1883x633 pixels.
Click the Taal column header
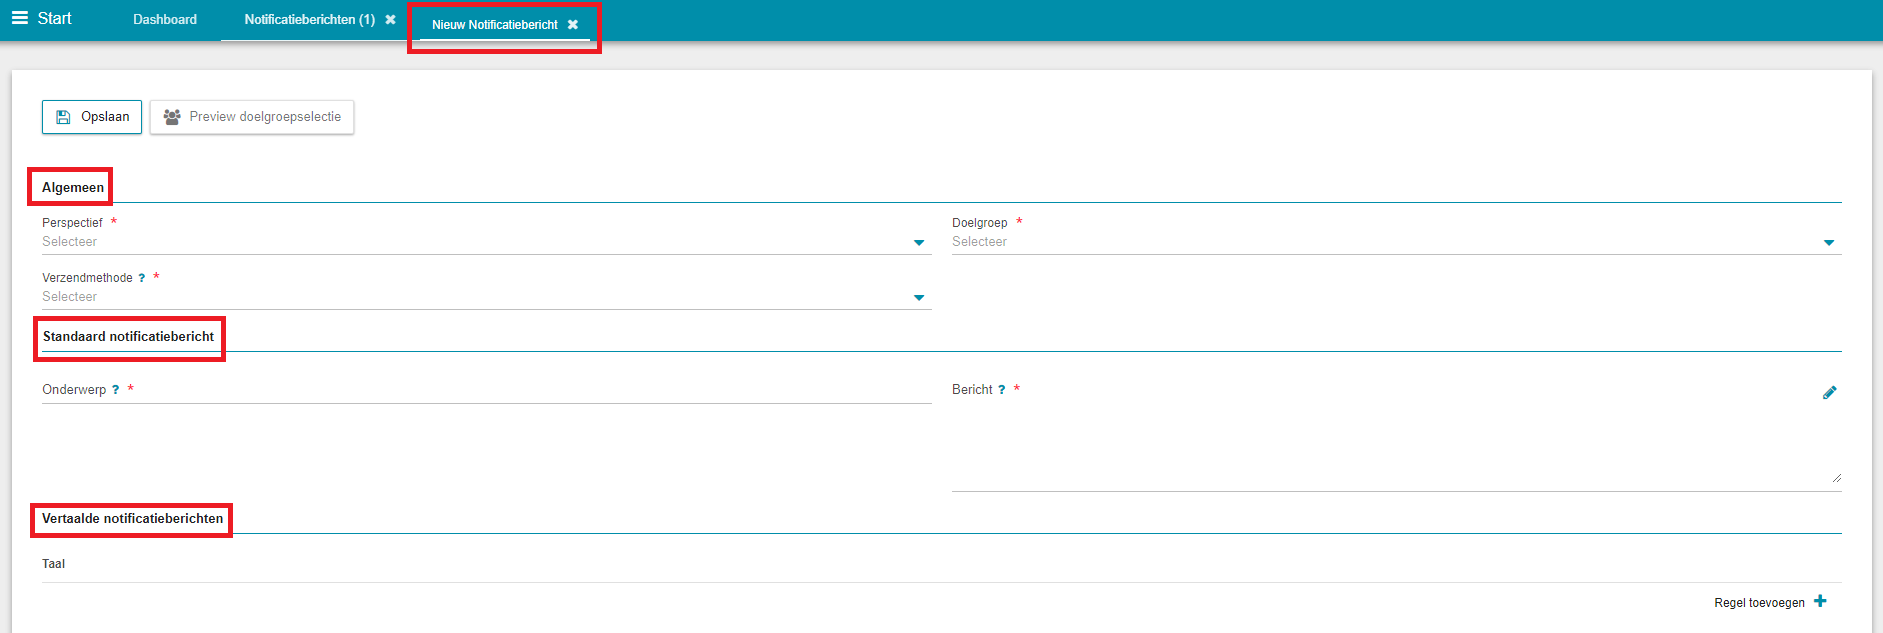(54, 564)
